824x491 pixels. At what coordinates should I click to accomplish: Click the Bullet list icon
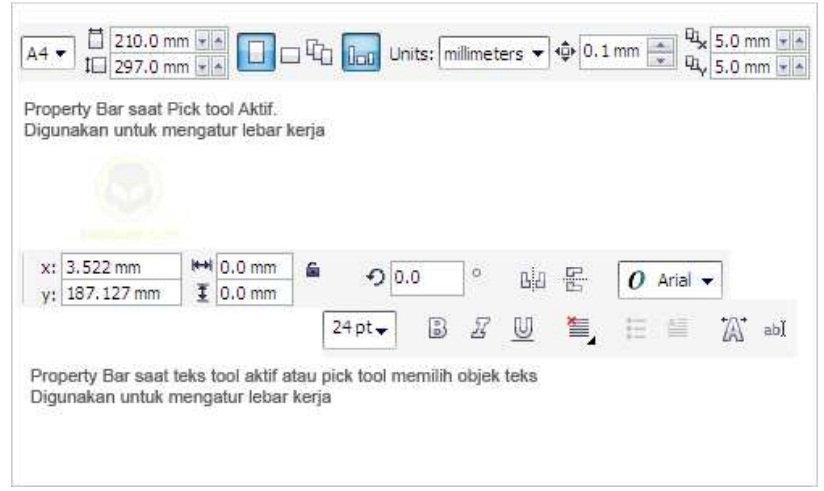click(636, 329)
